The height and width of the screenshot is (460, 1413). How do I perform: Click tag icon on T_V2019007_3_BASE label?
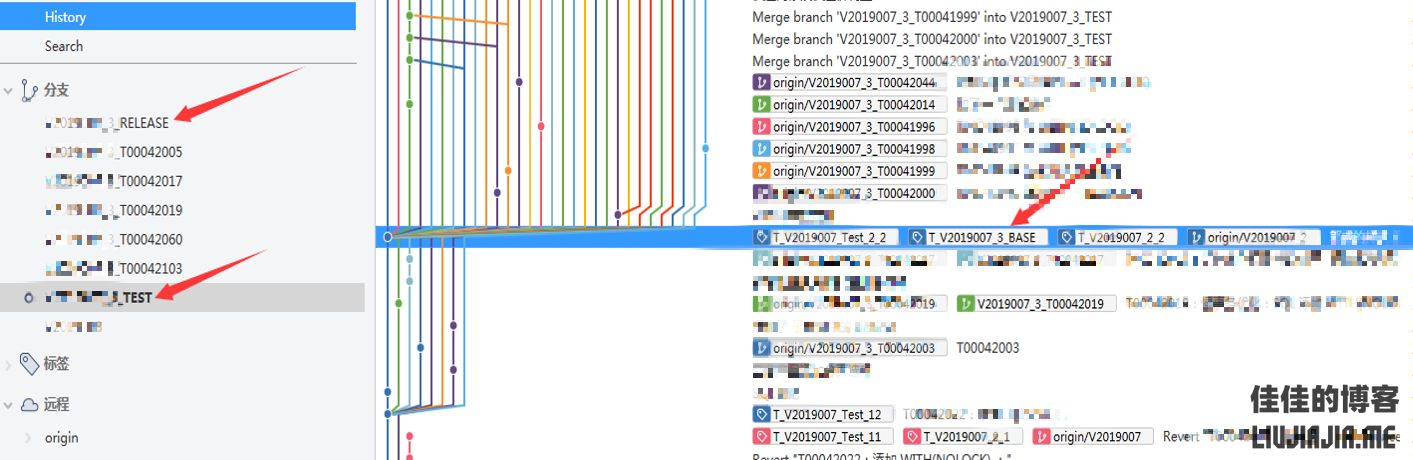click(x=917, y=237)
